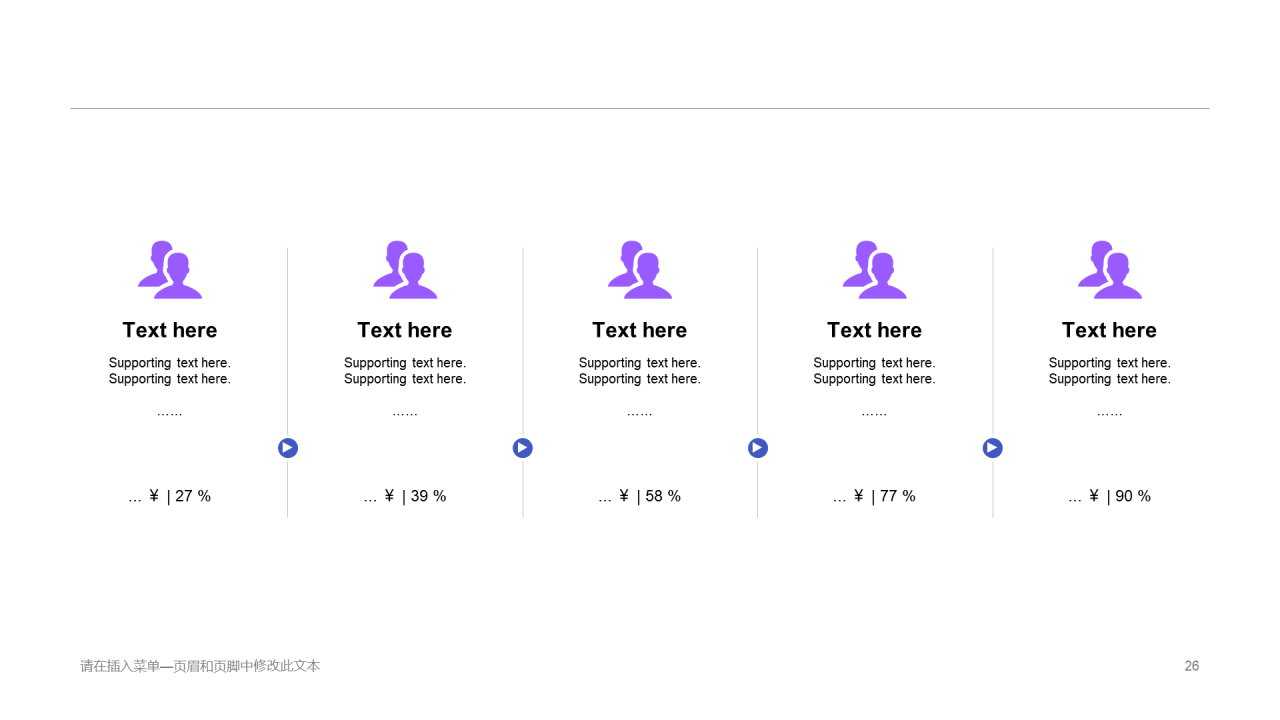The width and height of the screenshot is (1280, 720).
Task: Click the fifth purple people icon
Action: [1110, 270]
